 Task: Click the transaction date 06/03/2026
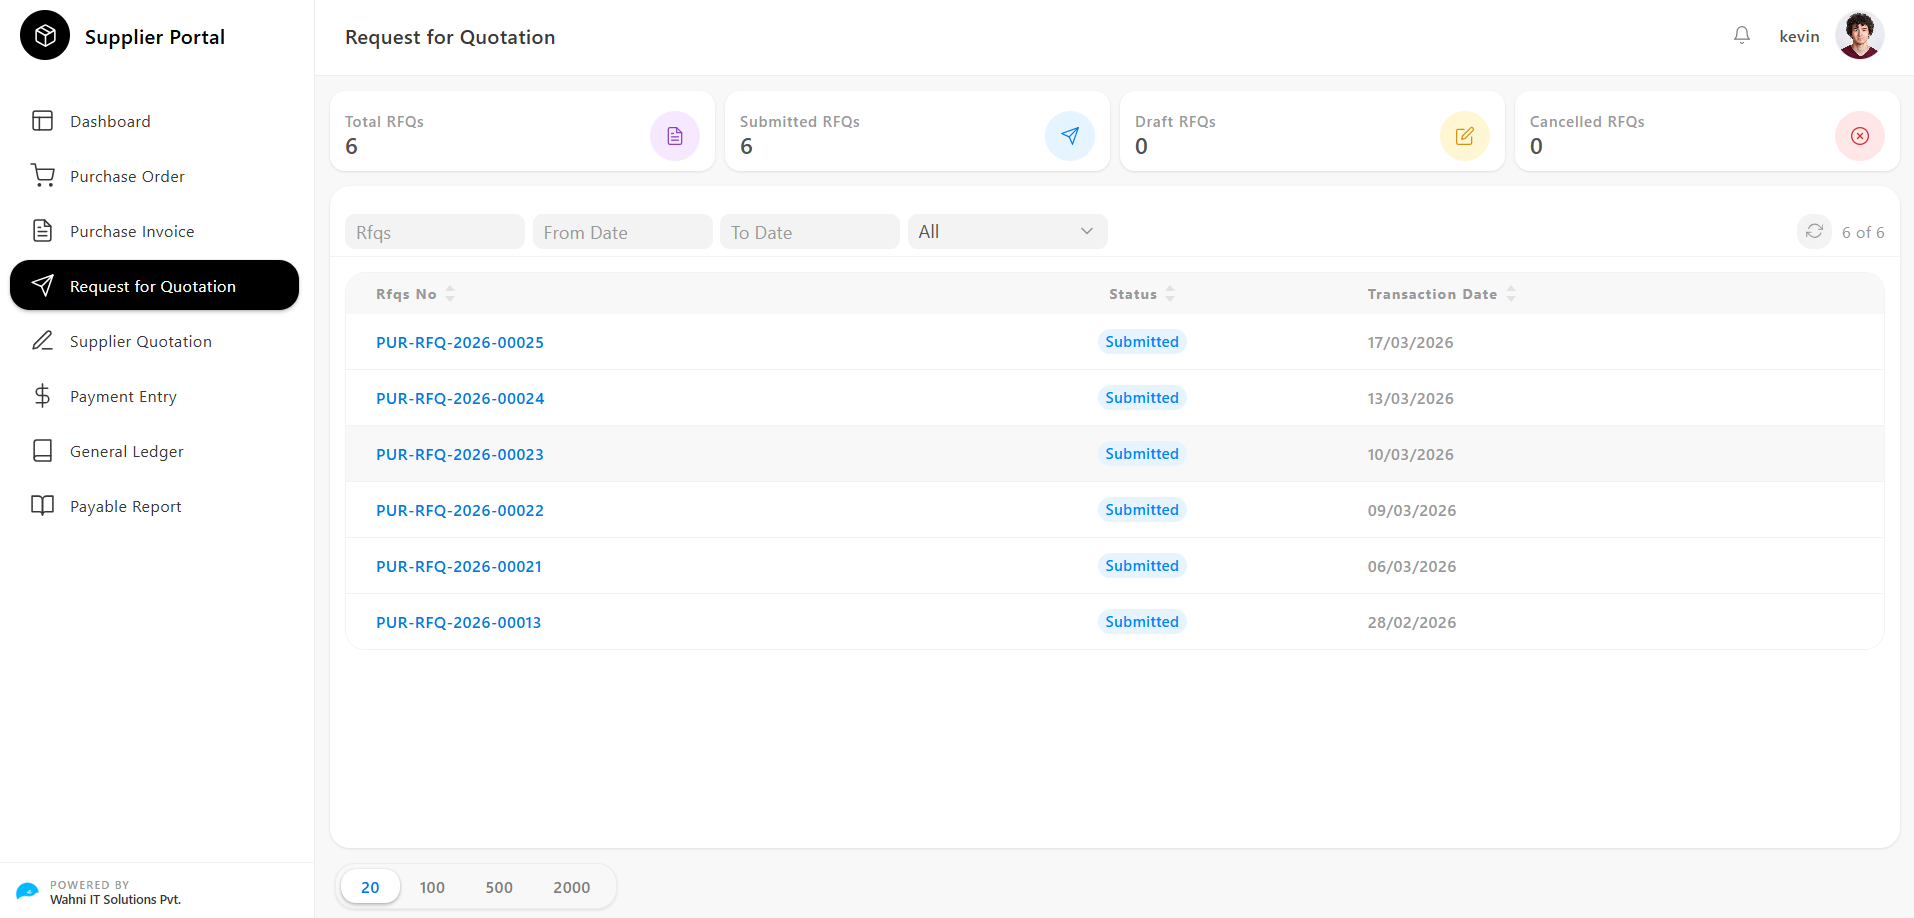[1412, 566]
